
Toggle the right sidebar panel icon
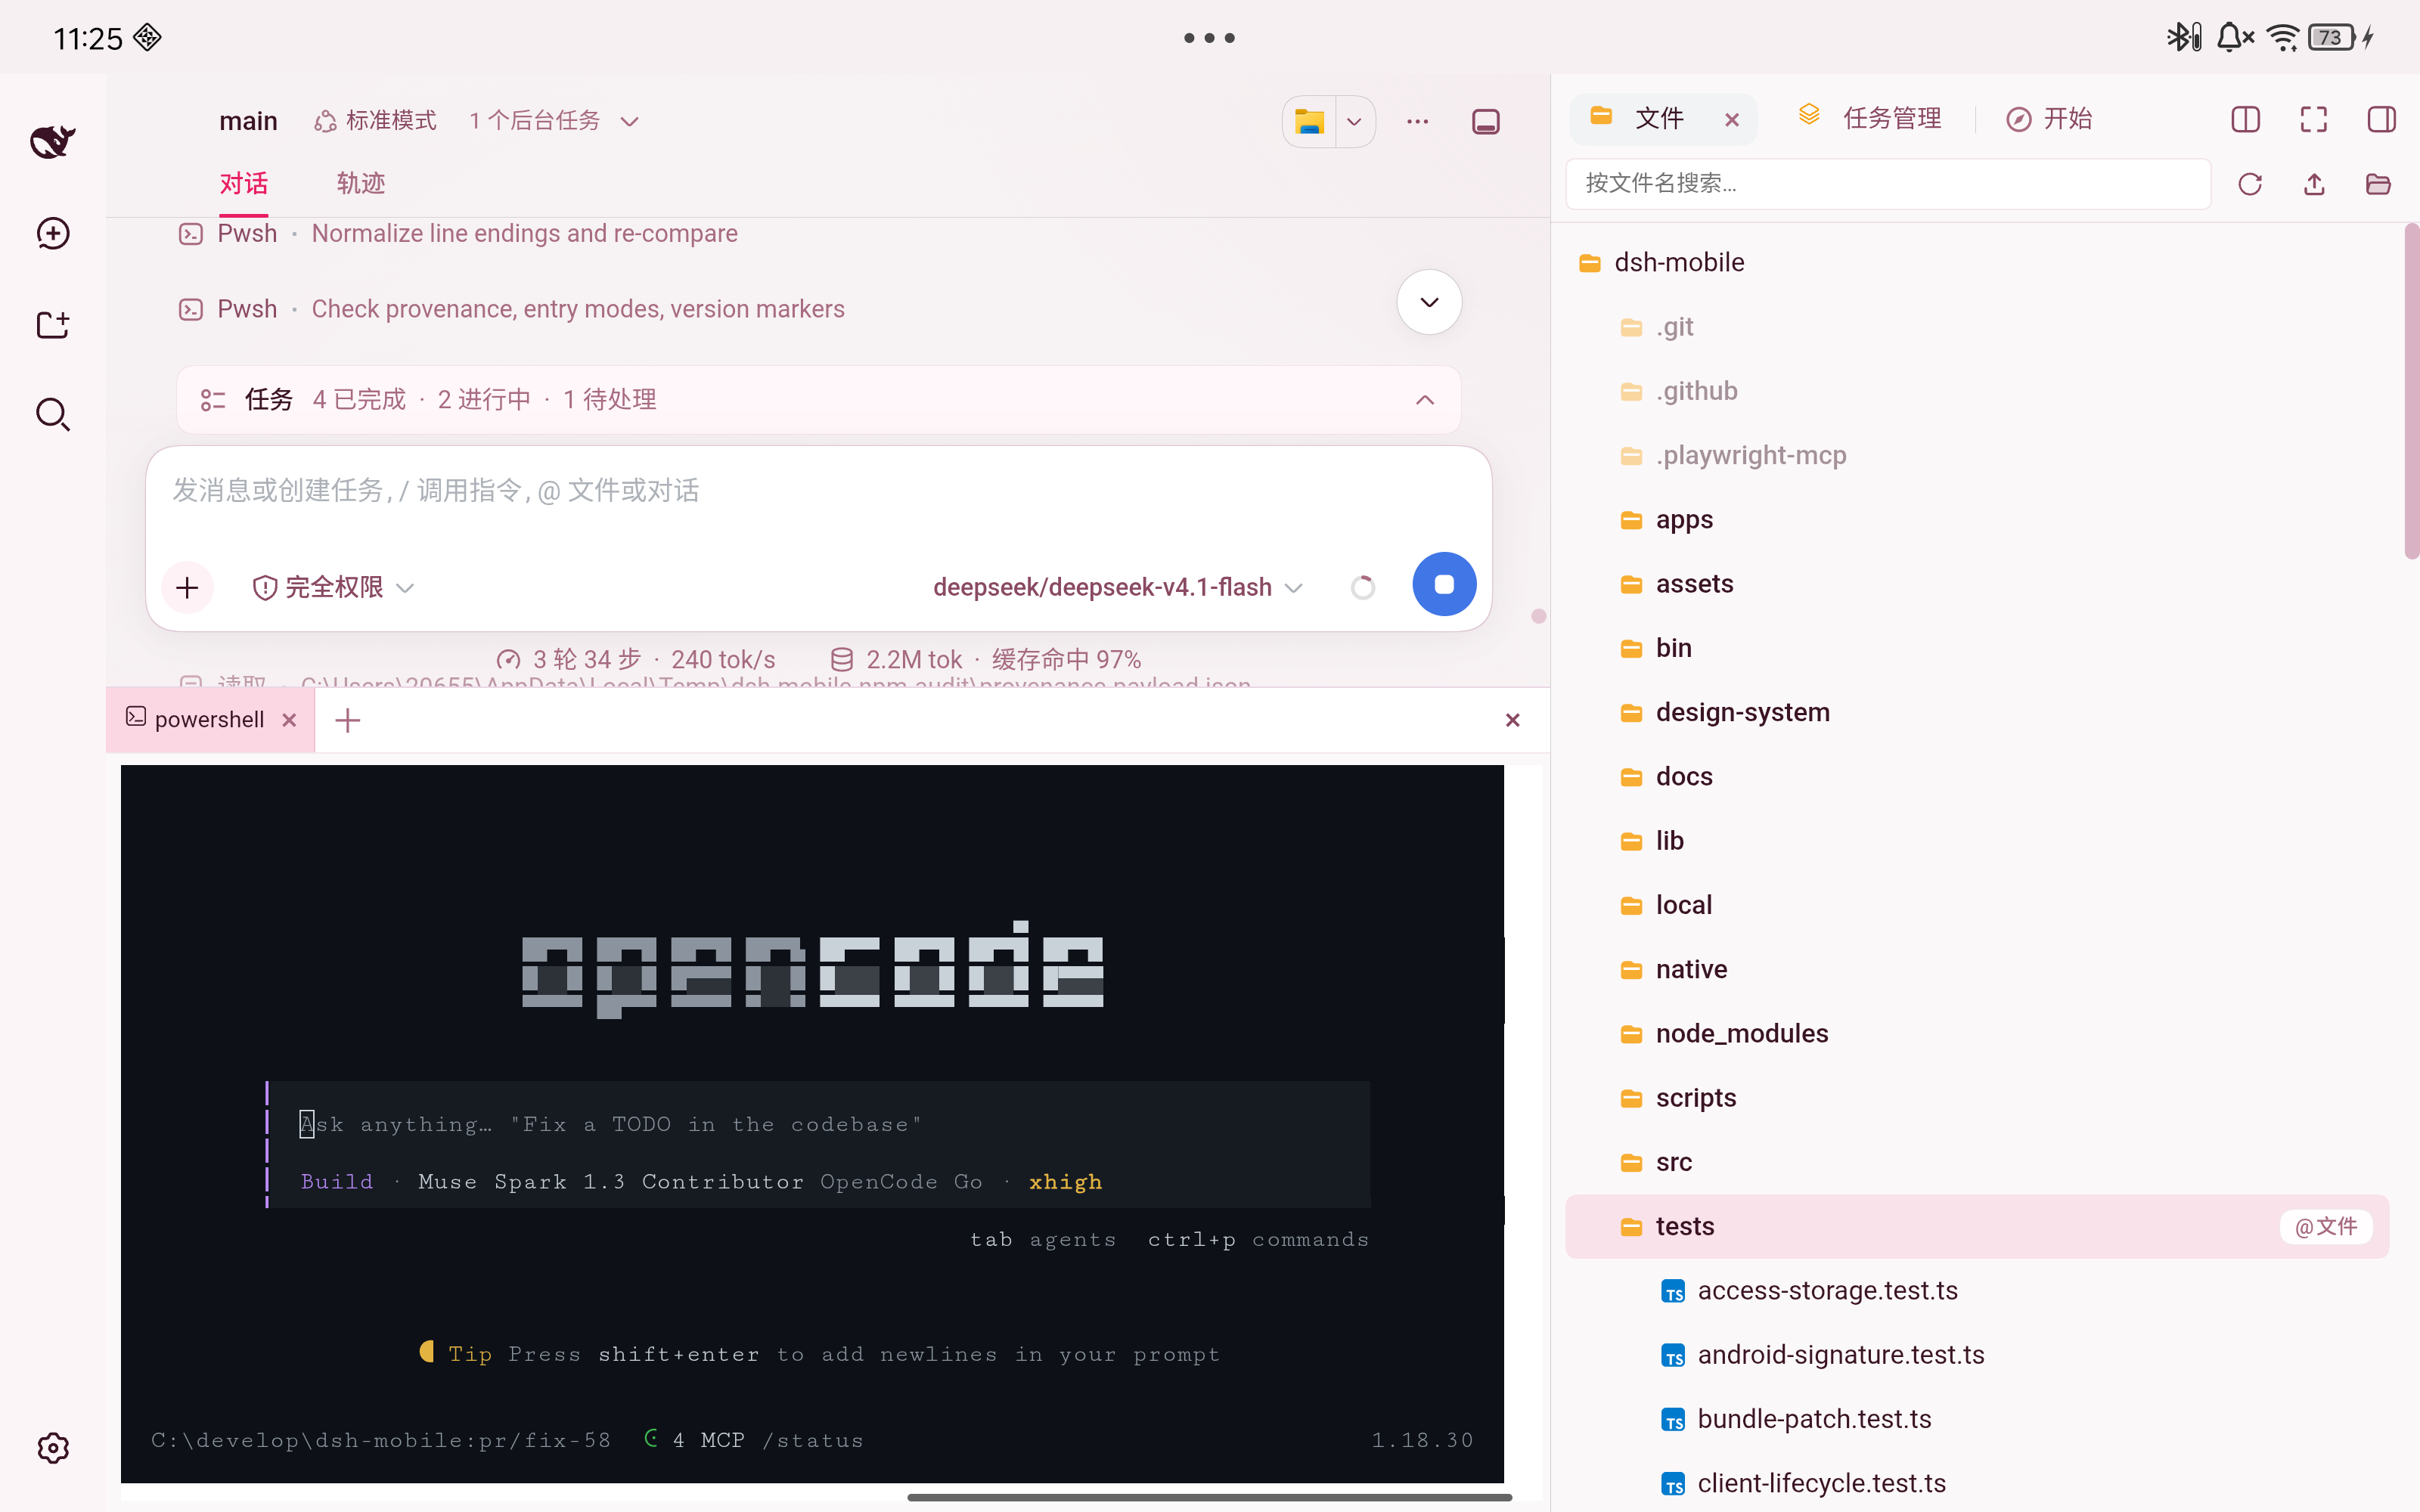(x=2382, y=119)
